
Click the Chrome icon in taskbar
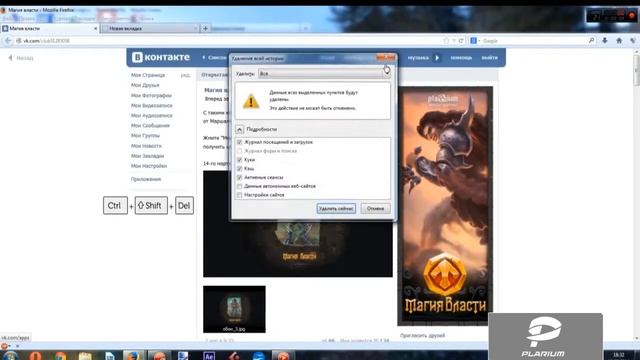[x=60, y=356]
